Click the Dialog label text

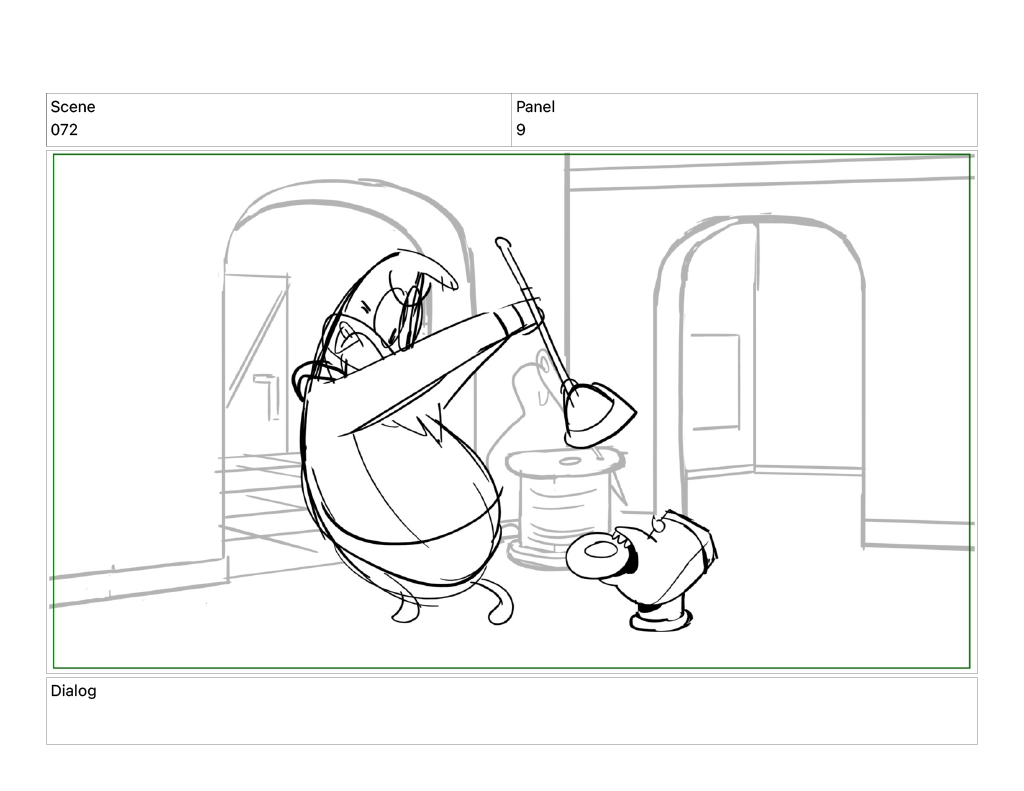point(73,691)
